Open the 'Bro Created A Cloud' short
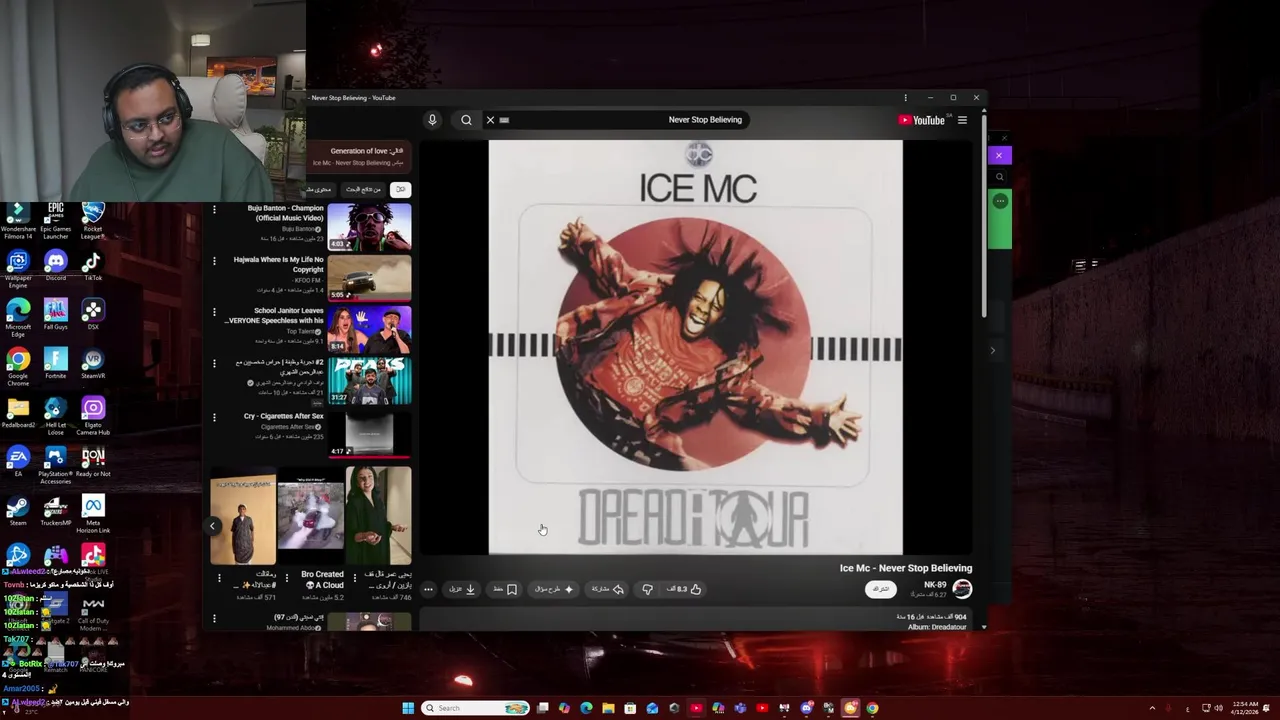1280x720 pixels. point(310,516)
